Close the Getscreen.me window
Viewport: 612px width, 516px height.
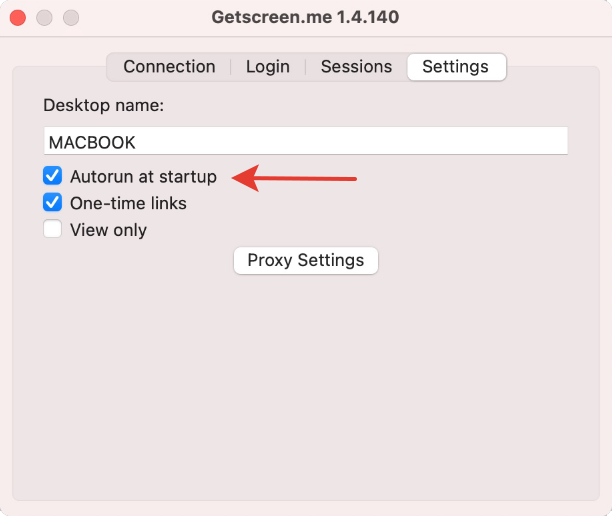tap(18, 18)
